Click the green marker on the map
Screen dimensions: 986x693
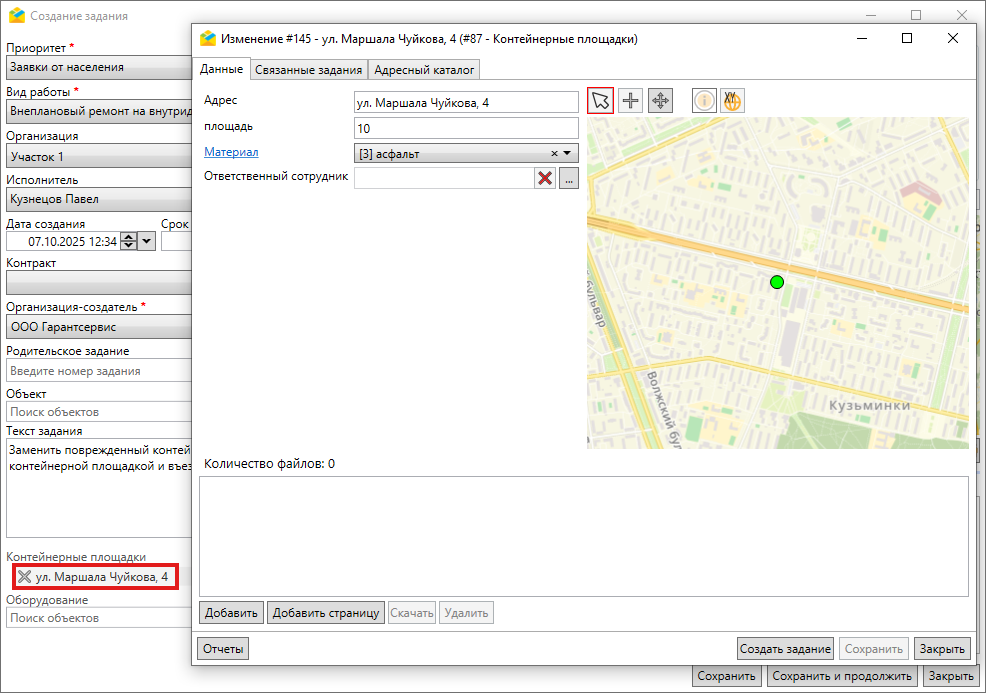click(777, 283)
